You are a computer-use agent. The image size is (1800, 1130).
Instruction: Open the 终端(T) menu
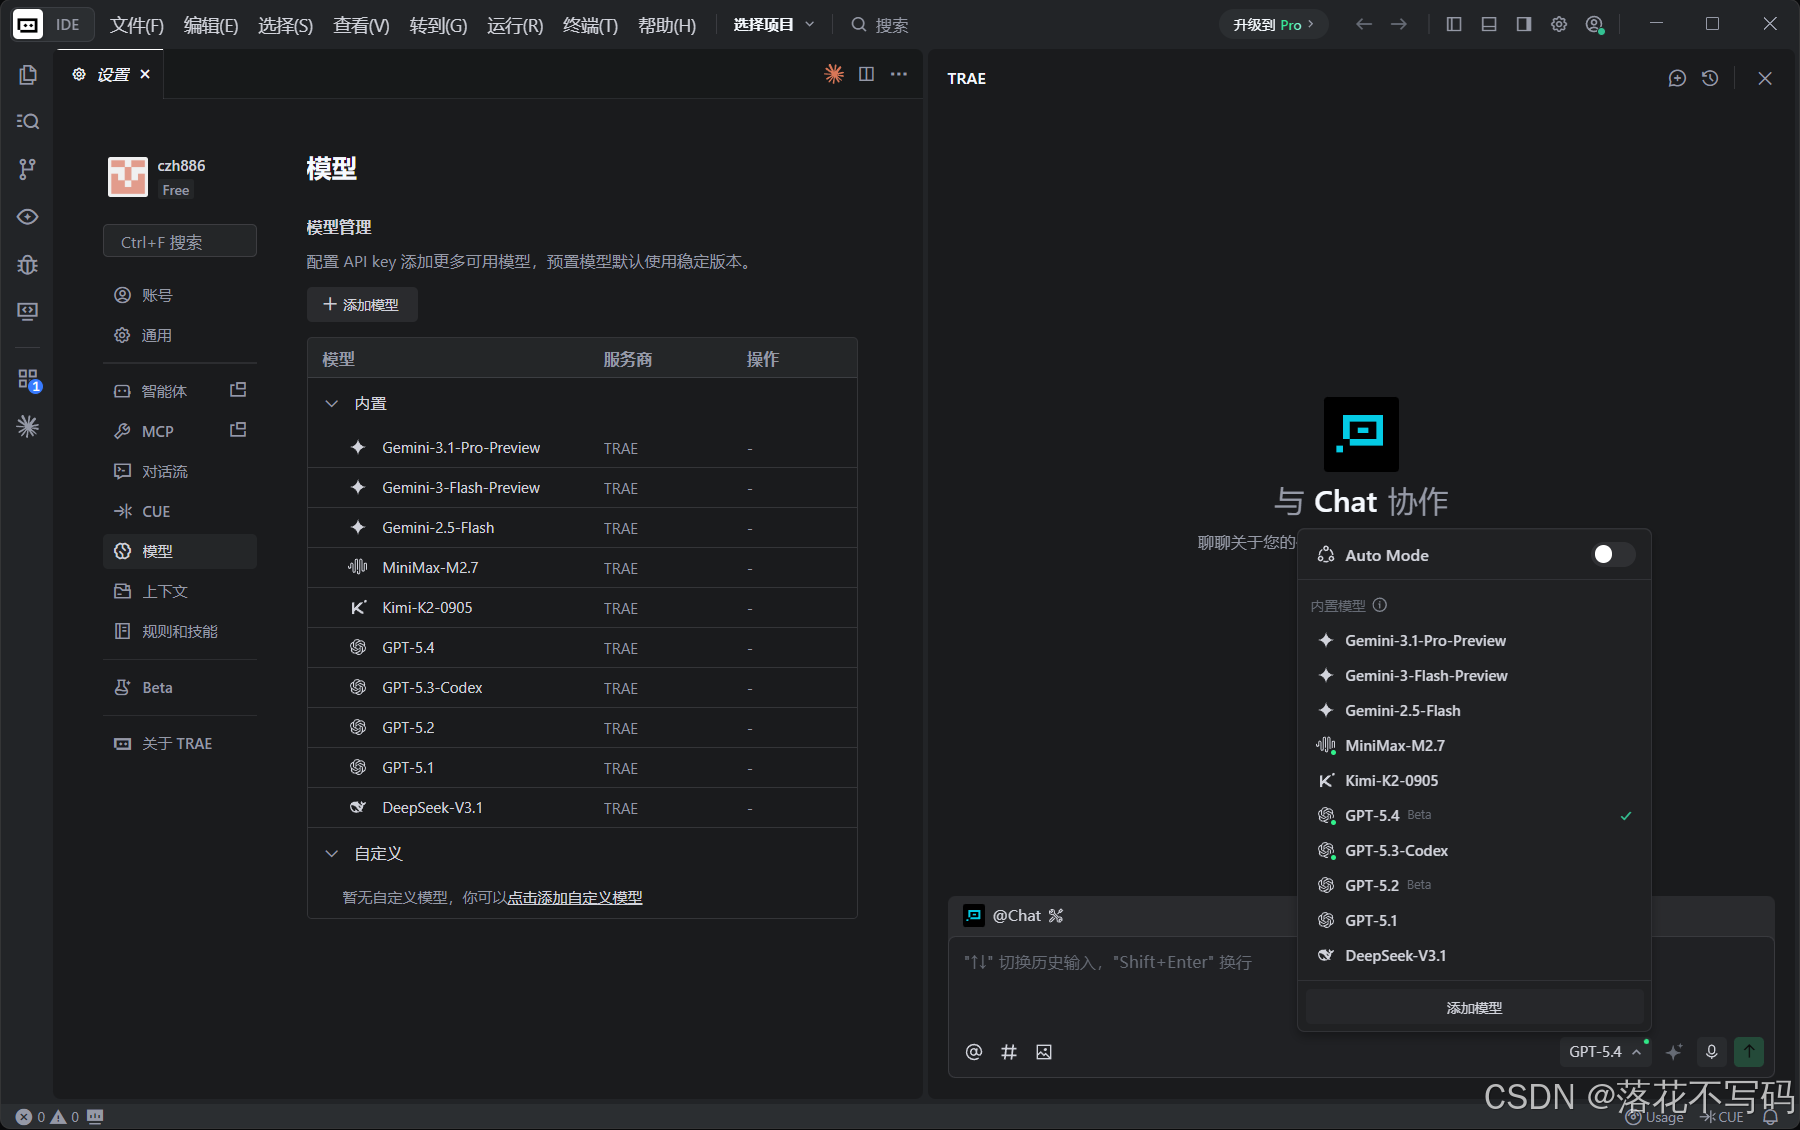click(590, 25)
